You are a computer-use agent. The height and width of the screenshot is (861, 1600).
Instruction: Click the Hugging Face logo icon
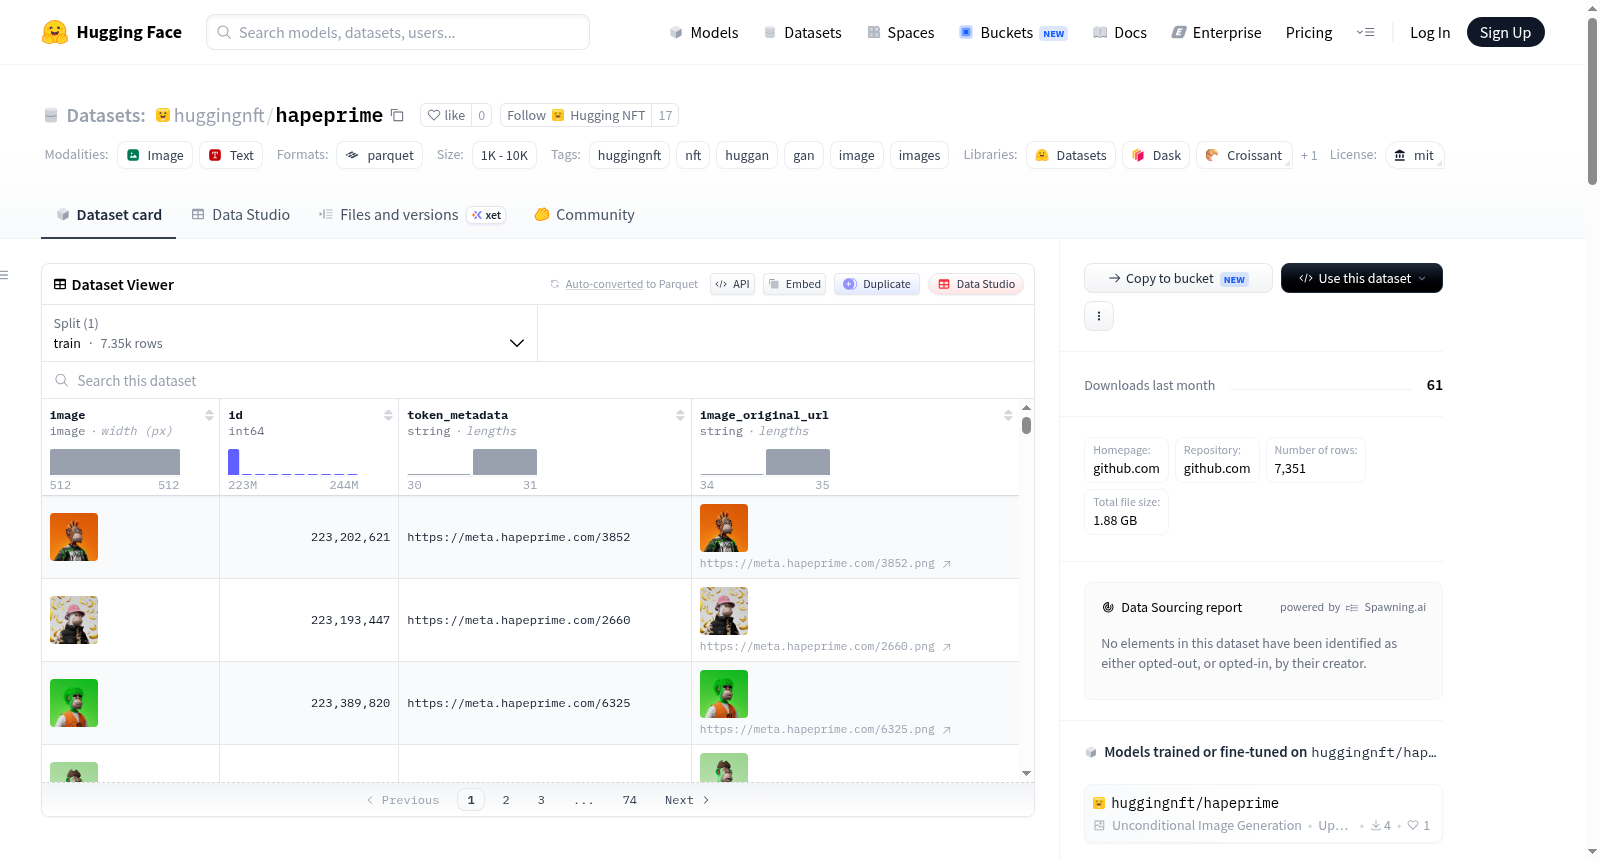click(x=55, y=32)
